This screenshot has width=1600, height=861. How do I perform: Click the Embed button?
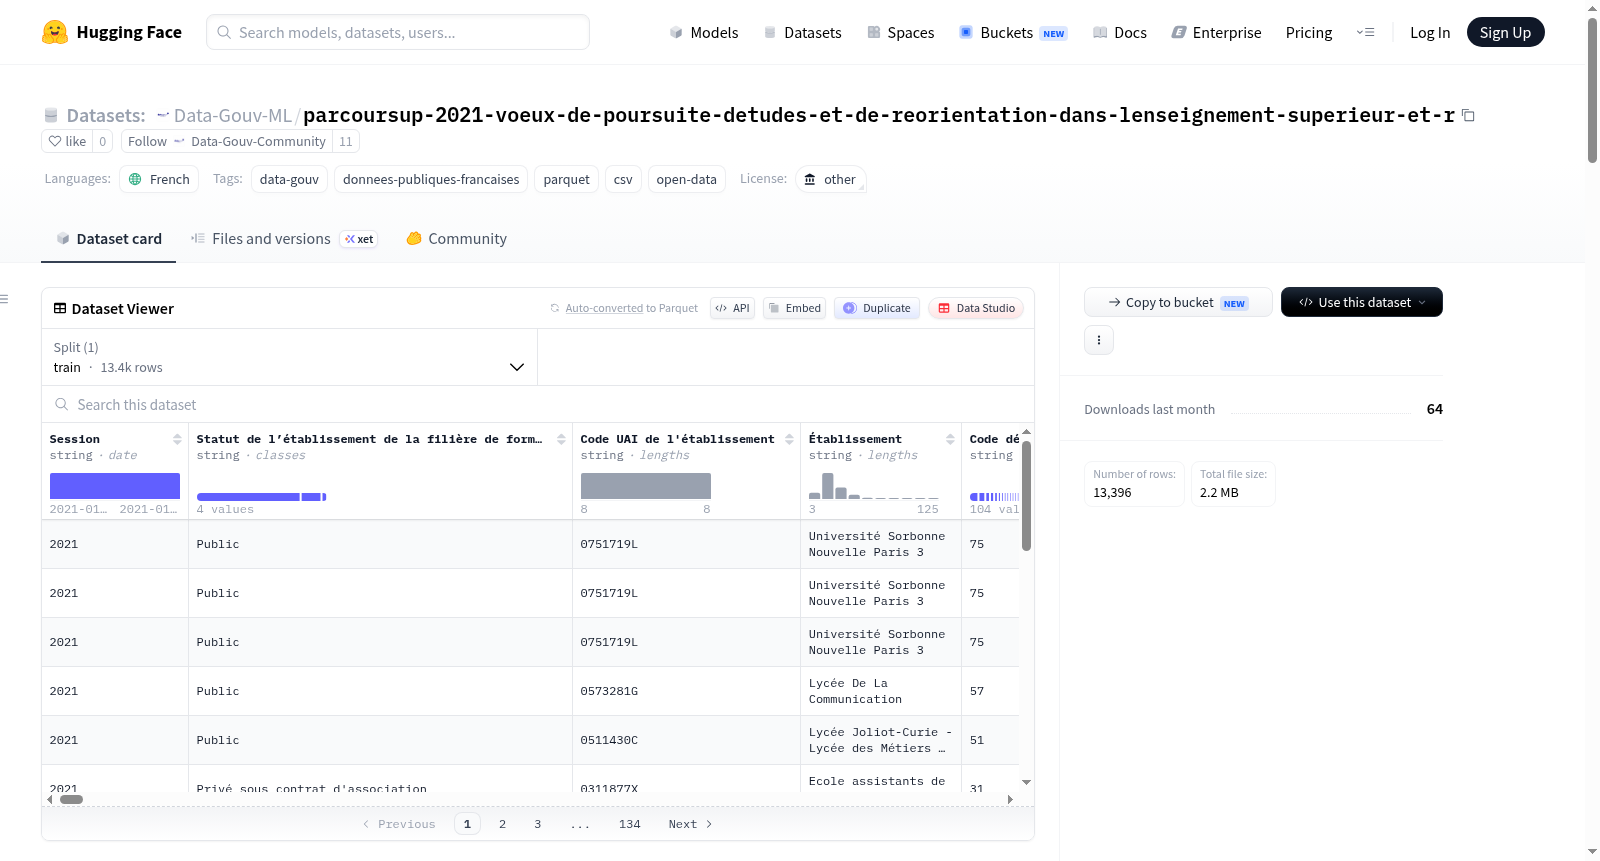pos(795,308)
